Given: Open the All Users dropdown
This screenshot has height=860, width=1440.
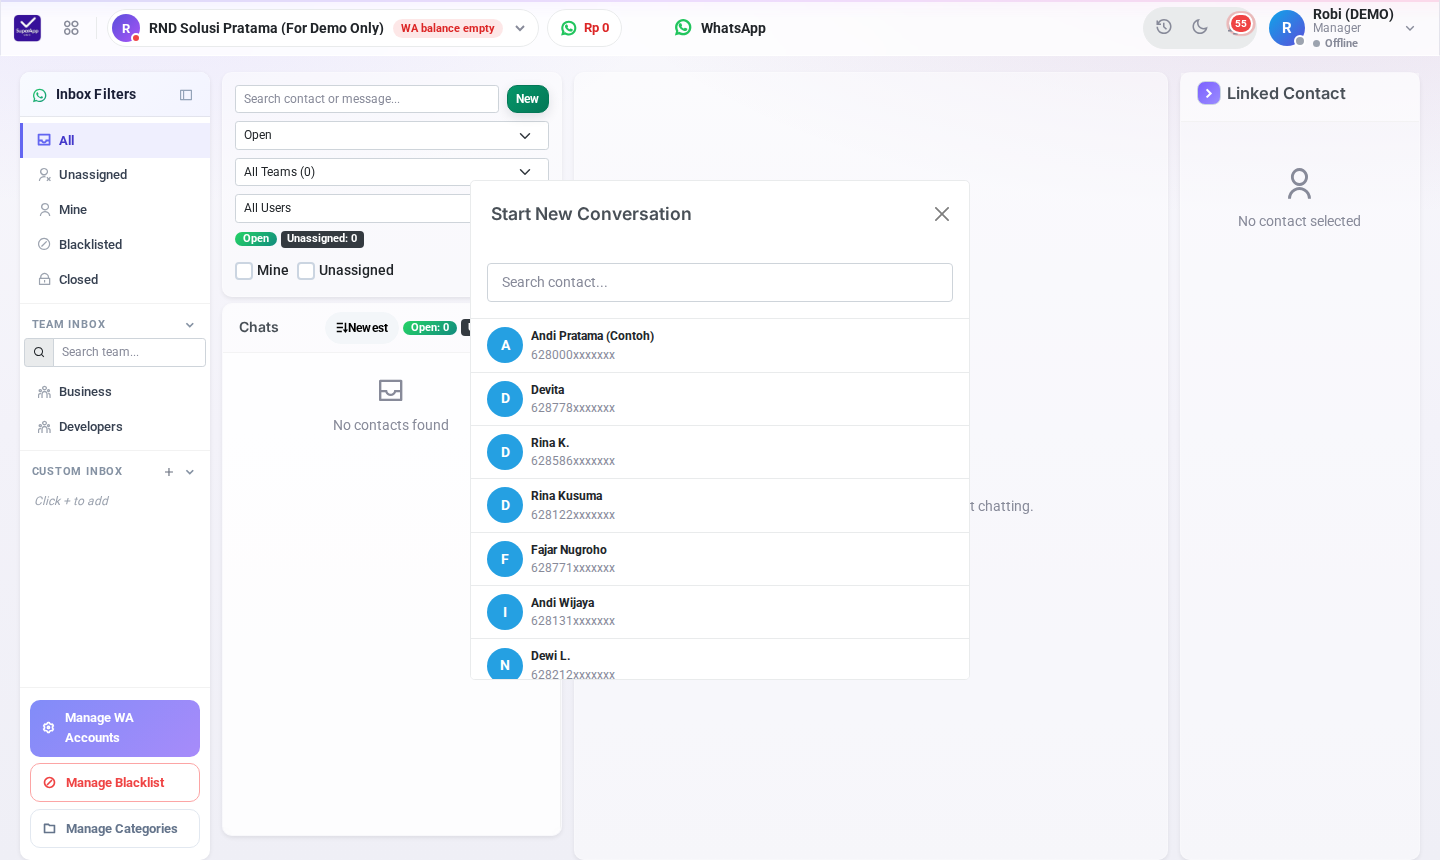Looking at the screenshot, I should pyautogui.click(x=353, y=208).
